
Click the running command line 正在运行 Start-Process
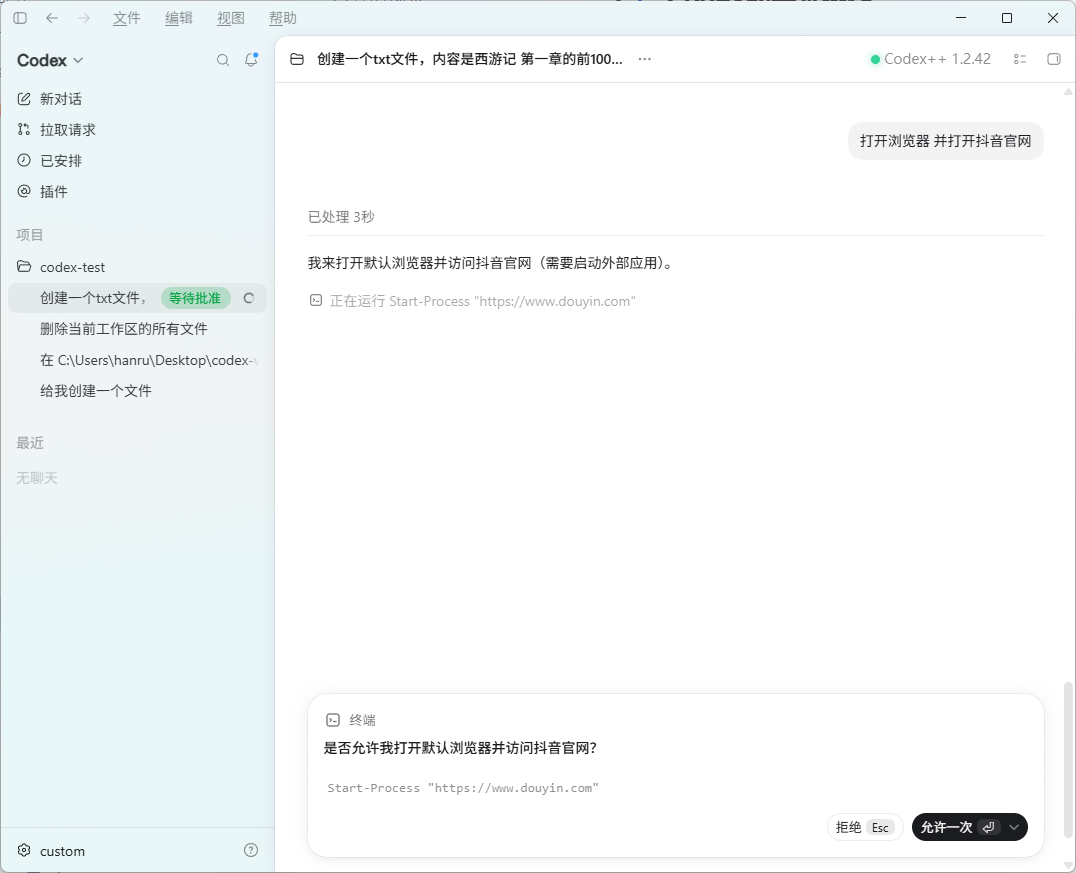[x=482, y=301]
